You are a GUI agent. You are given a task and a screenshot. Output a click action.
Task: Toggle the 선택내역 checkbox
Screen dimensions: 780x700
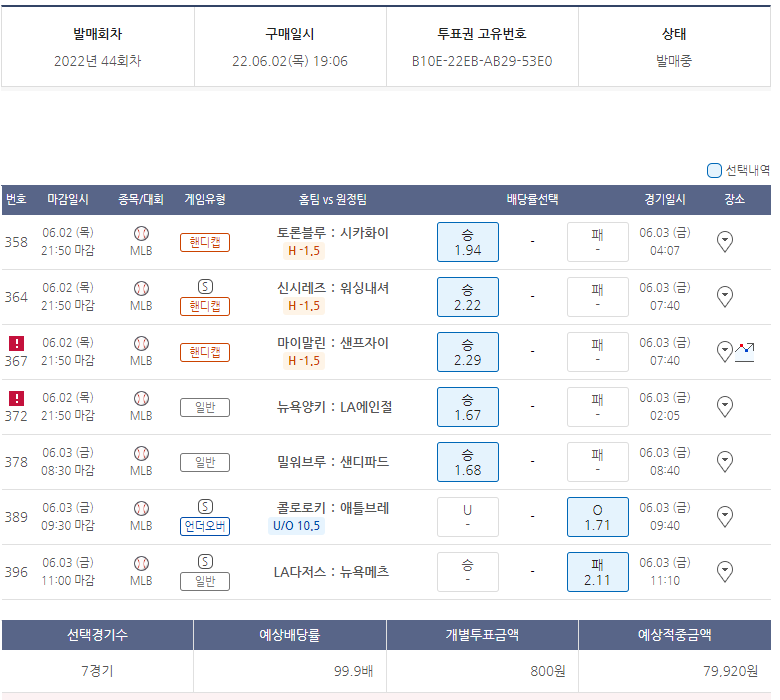pyautogui.click(x=714, y=170)
